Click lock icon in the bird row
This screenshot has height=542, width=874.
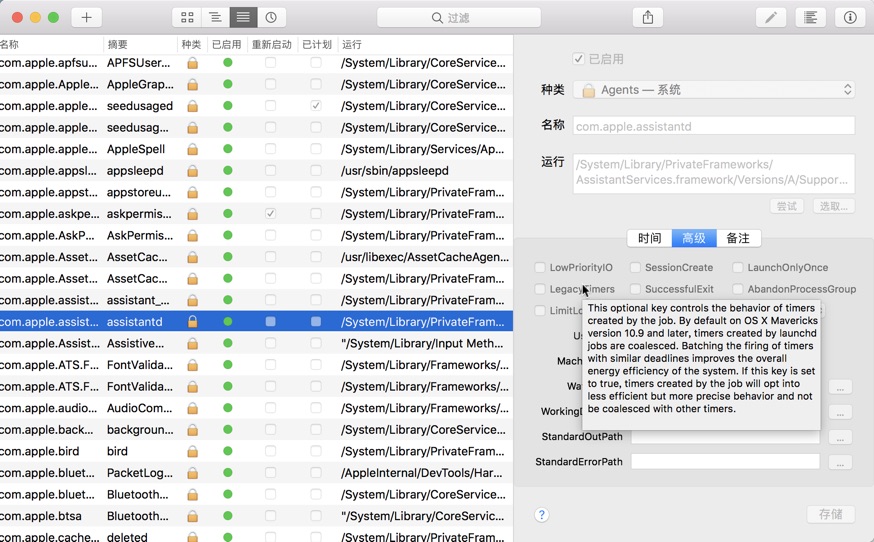click(192, 451)
